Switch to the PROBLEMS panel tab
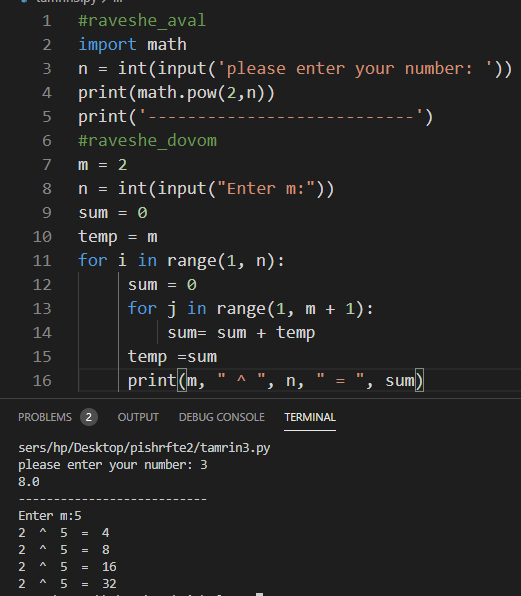 [x=45, y=417]
